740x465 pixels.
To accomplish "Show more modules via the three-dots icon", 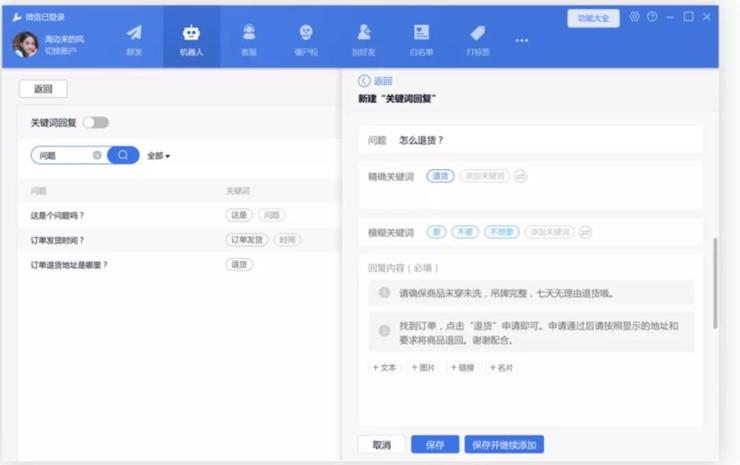I will (x=521, y=41).
